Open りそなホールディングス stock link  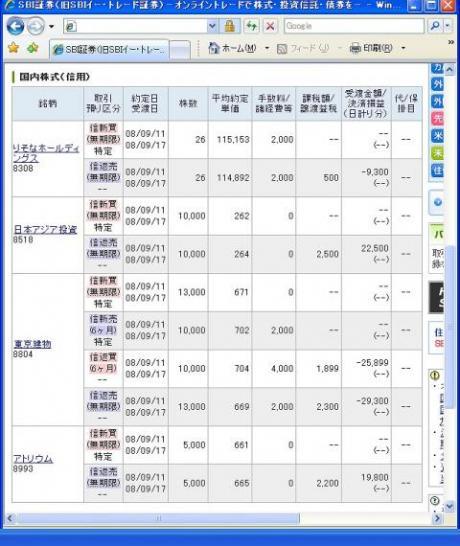point(46,153)
